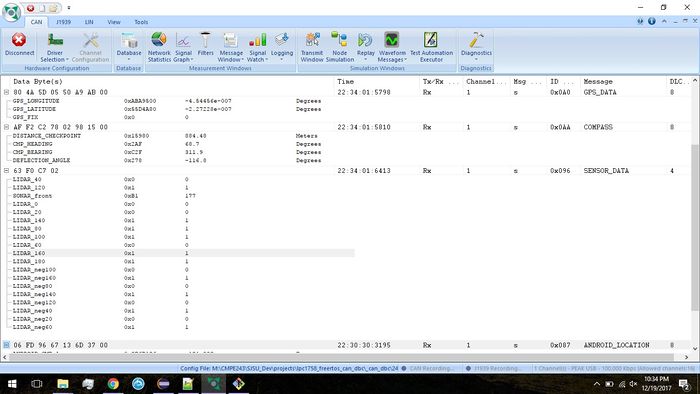Collapse the GPS_DATA message row

[7, 92]
